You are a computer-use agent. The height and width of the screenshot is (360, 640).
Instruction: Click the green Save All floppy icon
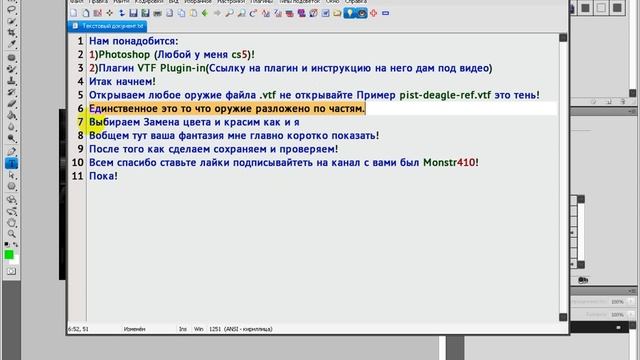coord(145,13)
